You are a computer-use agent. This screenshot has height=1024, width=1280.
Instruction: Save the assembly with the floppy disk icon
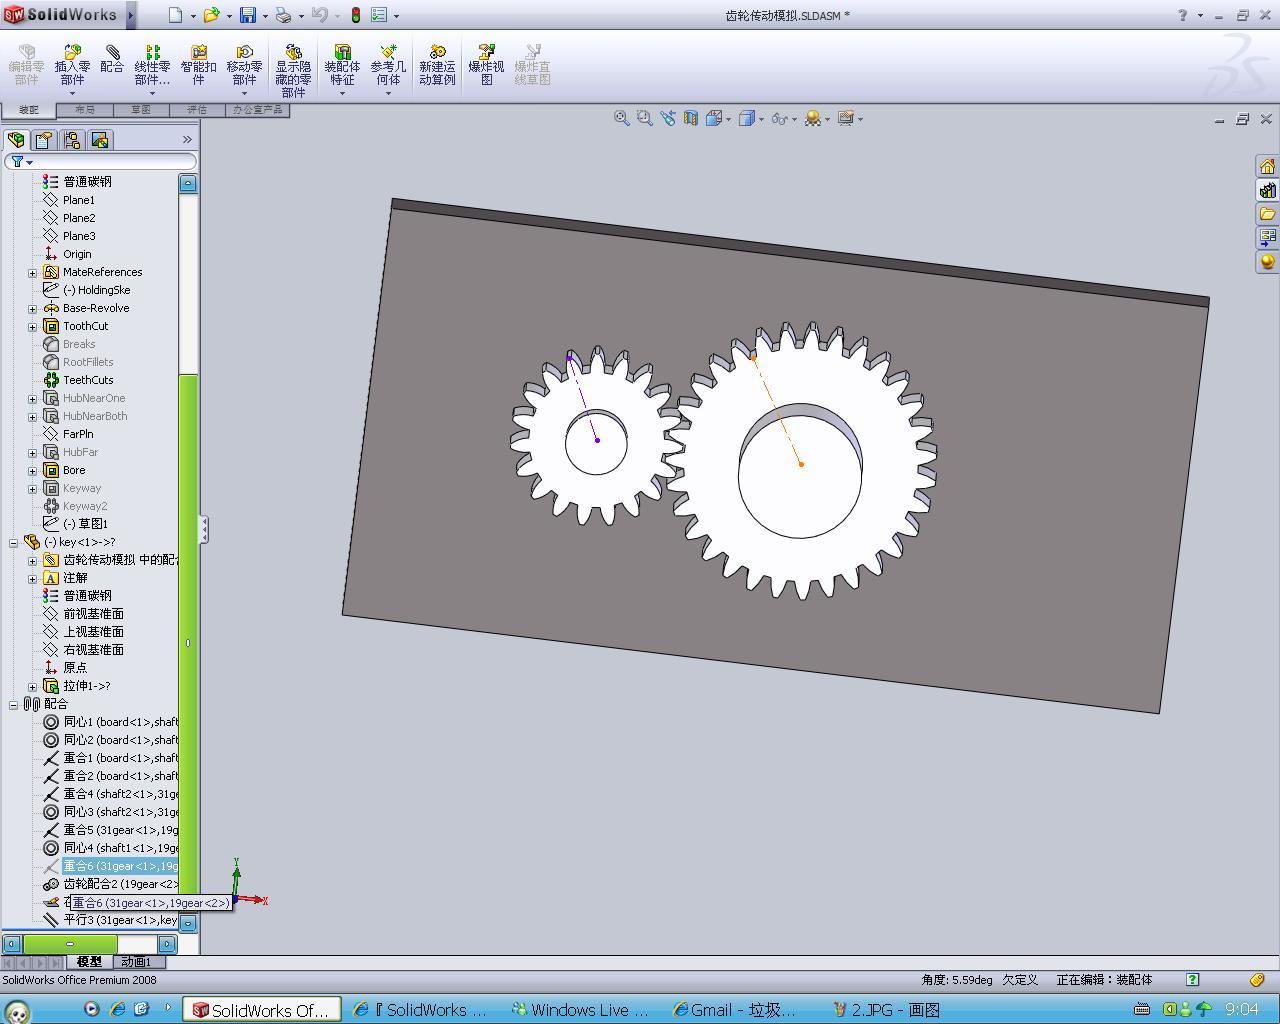pyautogui.click(x=248, y=15)
